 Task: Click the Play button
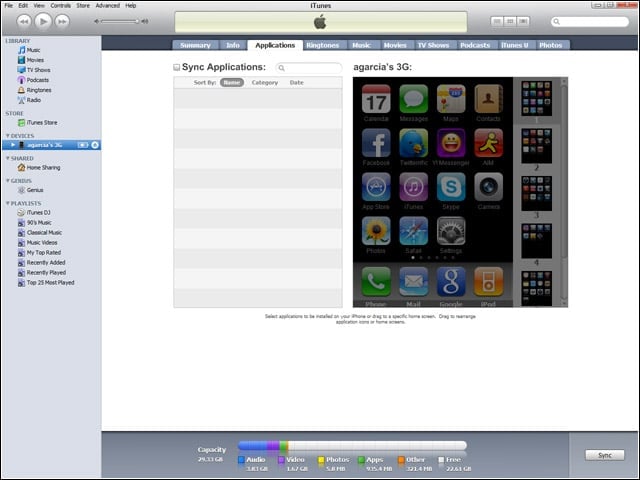(43, 21)
